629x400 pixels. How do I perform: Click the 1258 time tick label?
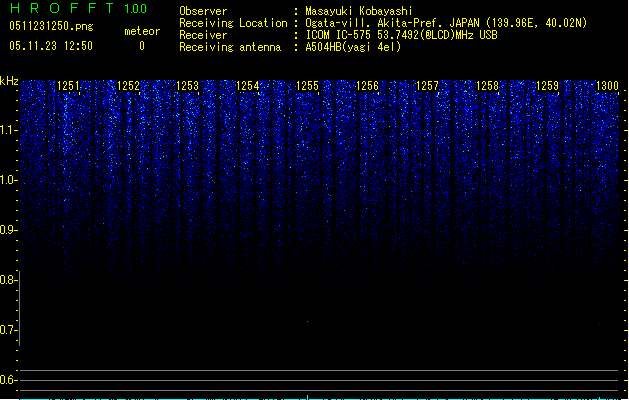click(487, 87)
